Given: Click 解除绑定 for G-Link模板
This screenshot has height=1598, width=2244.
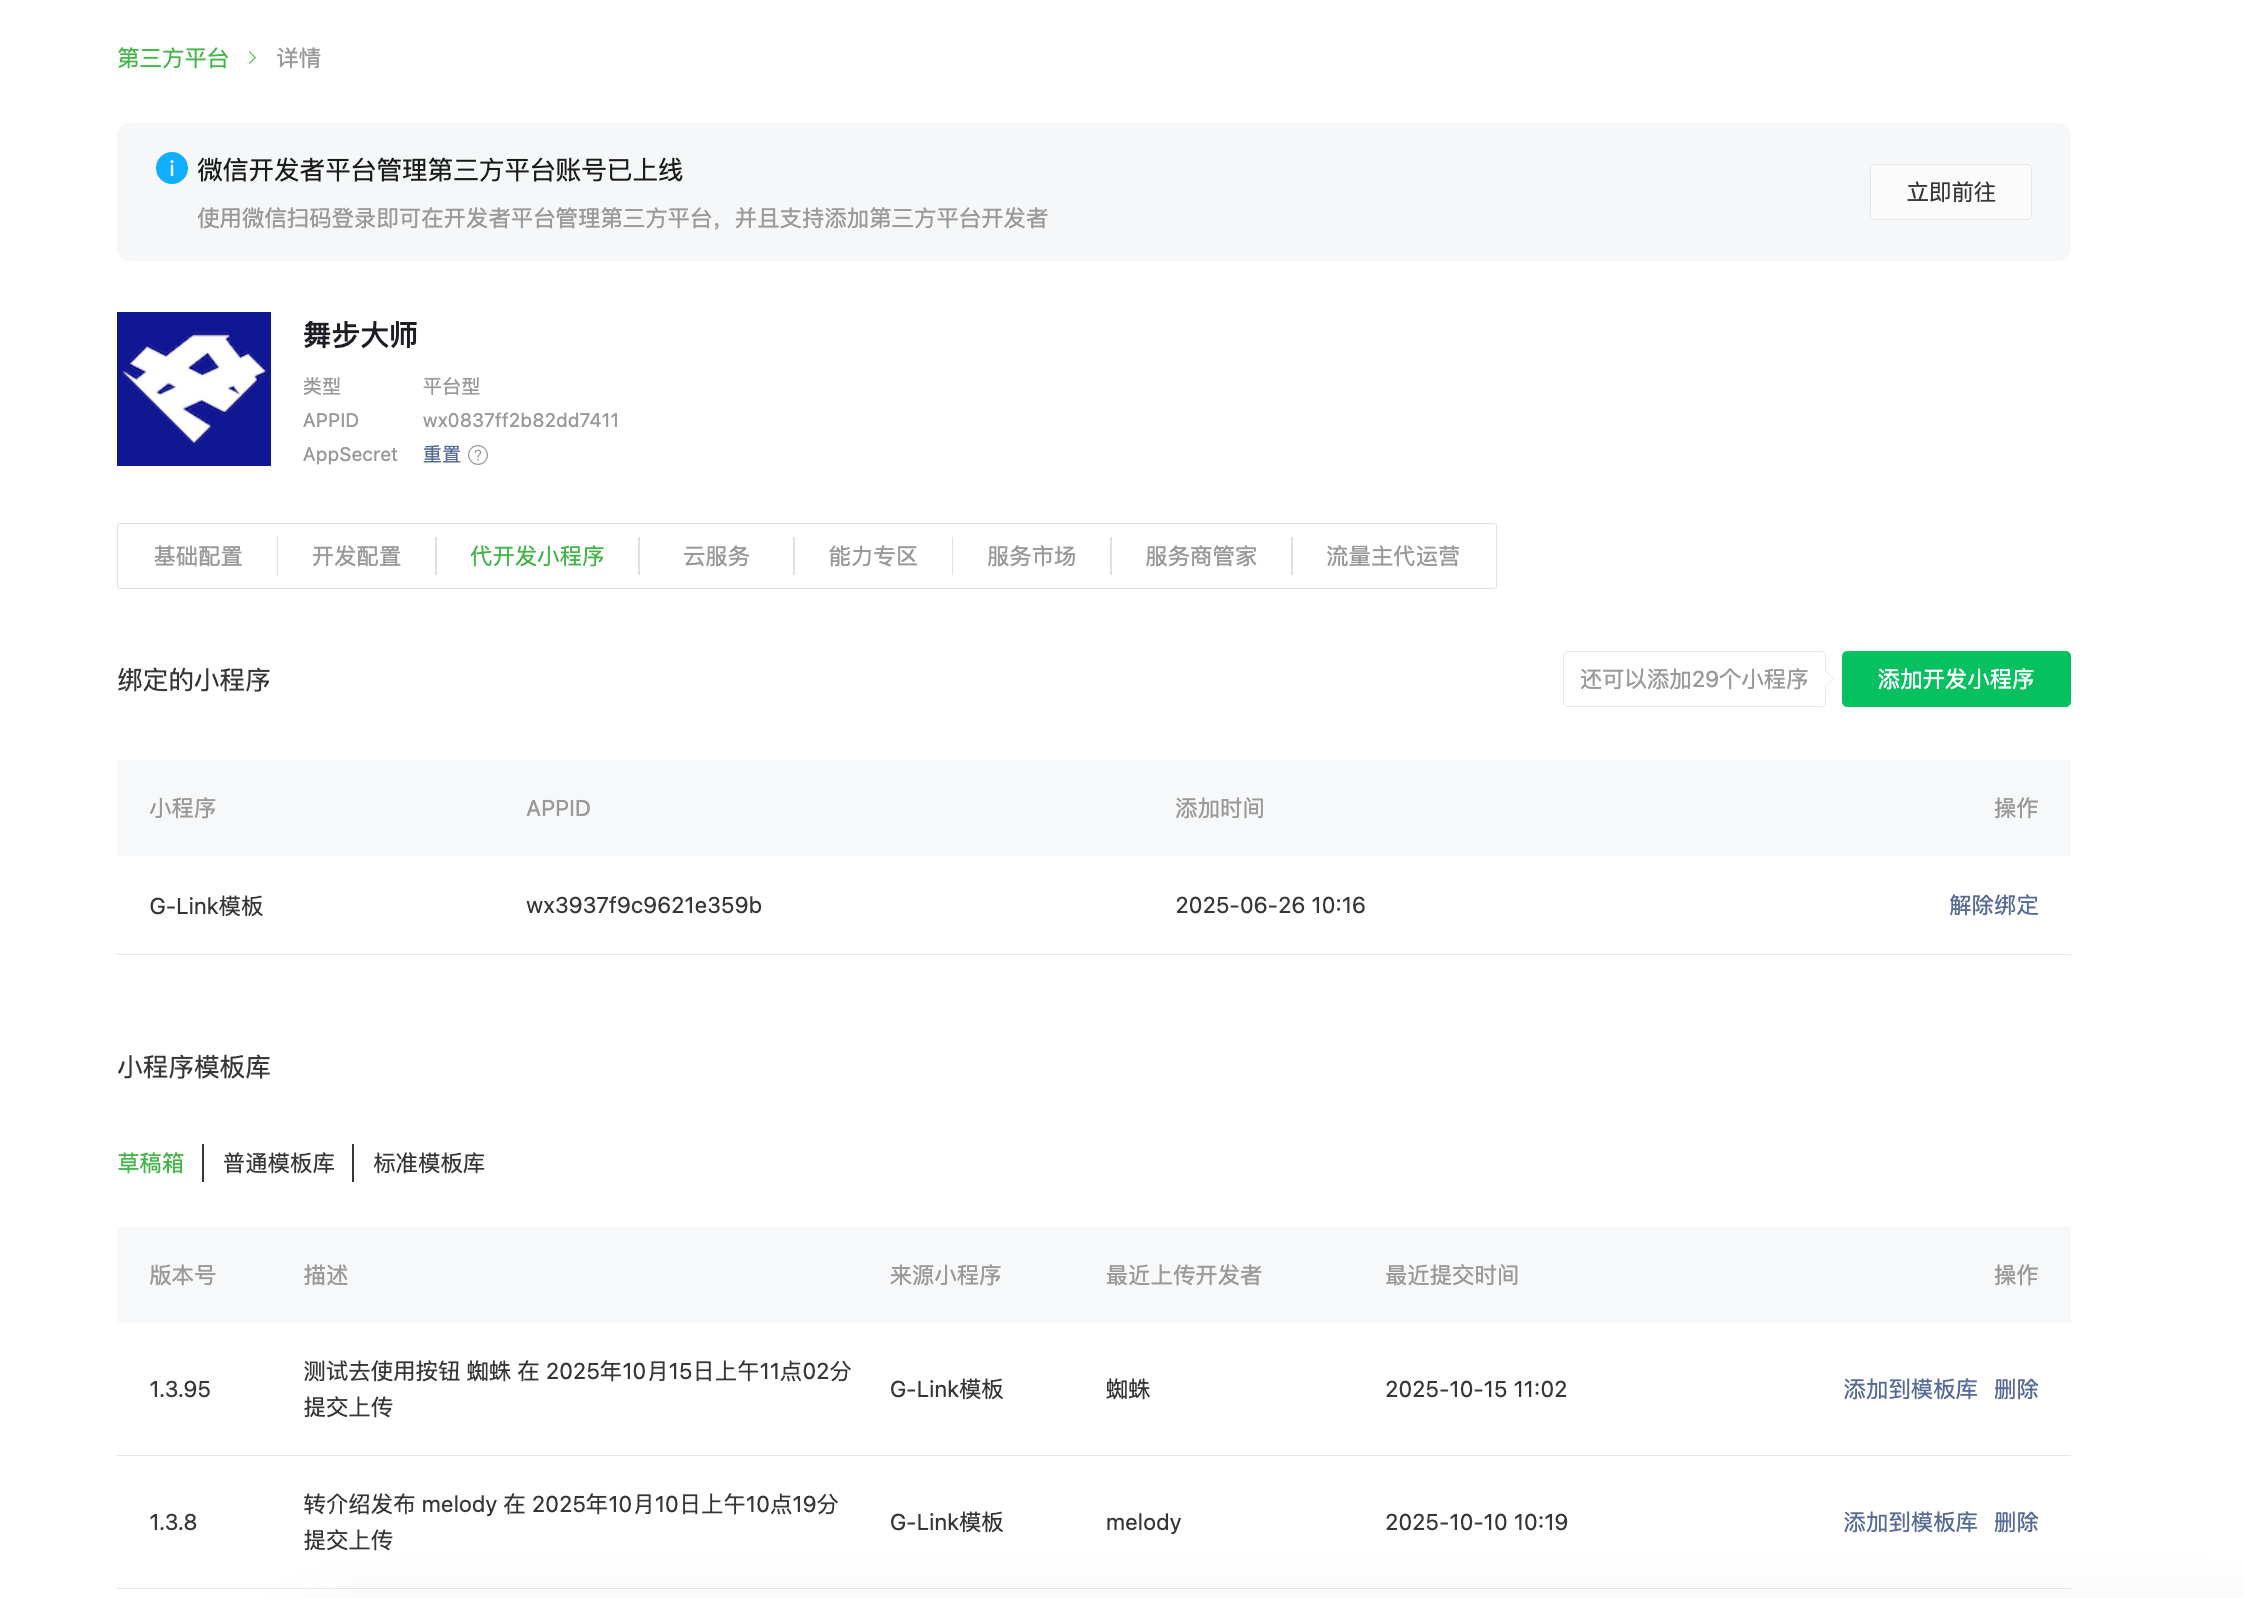Looking at the screenshot, I should 1993,905.
